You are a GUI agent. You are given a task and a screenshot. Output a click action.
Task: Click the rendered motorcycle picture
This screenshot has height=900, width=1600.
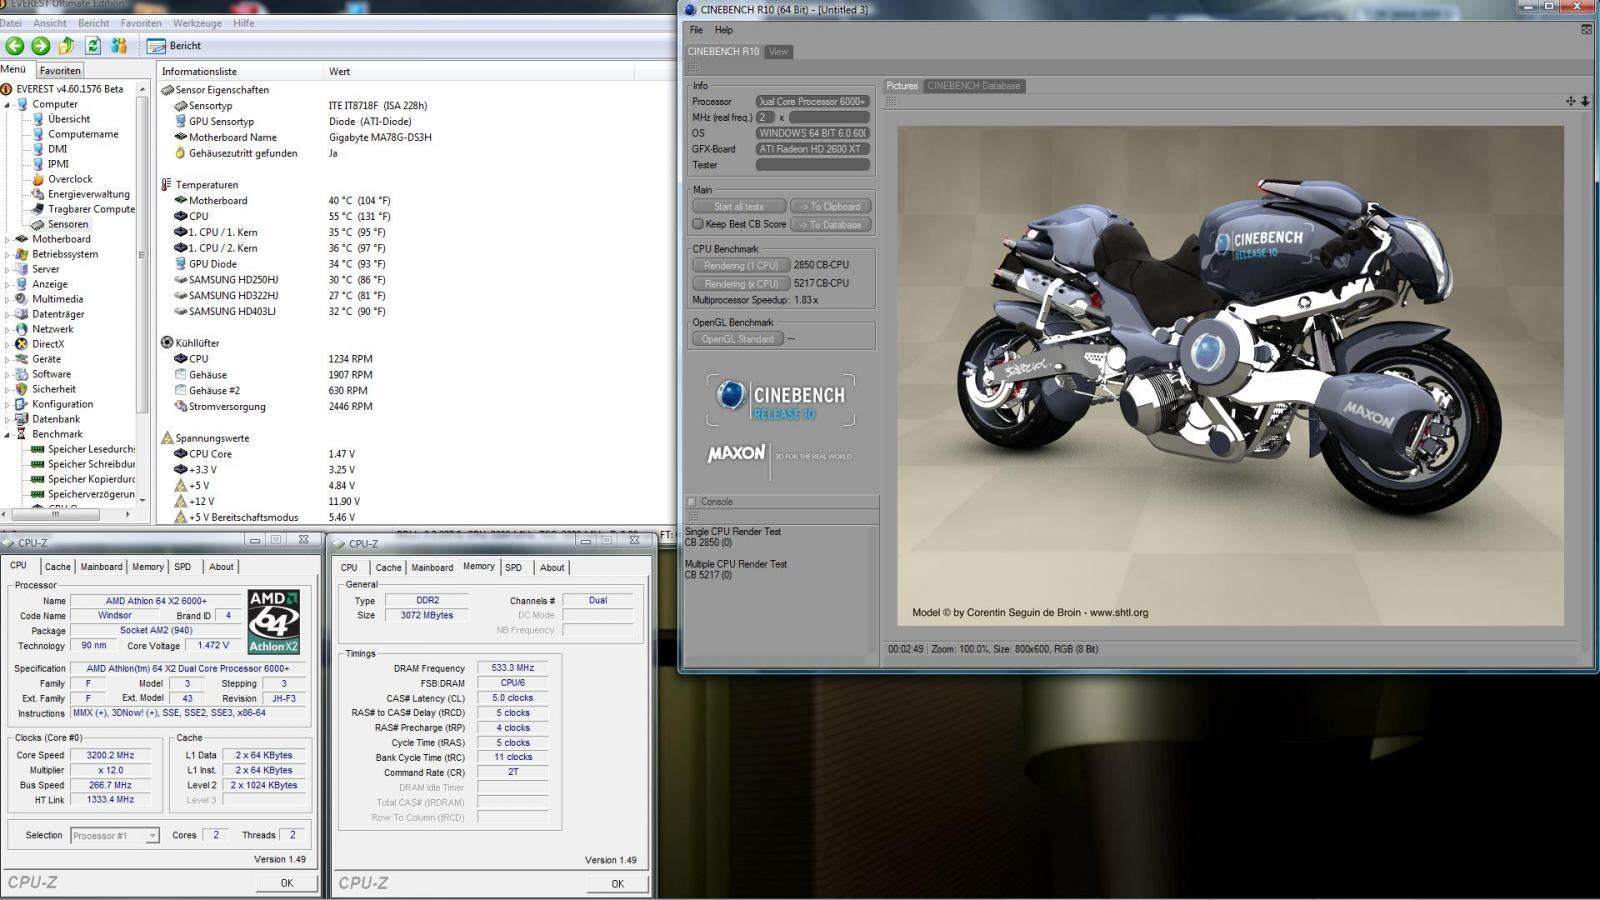tap(1230, 376)
